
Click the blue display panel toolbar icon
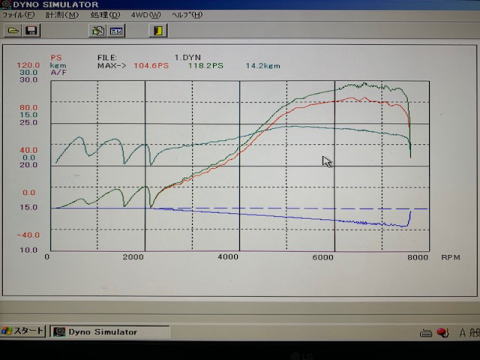116,31
